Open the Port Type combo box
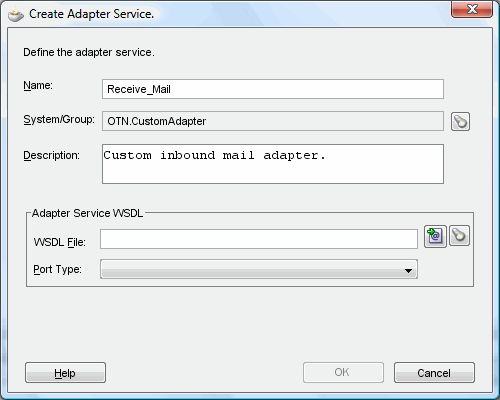 259,269
